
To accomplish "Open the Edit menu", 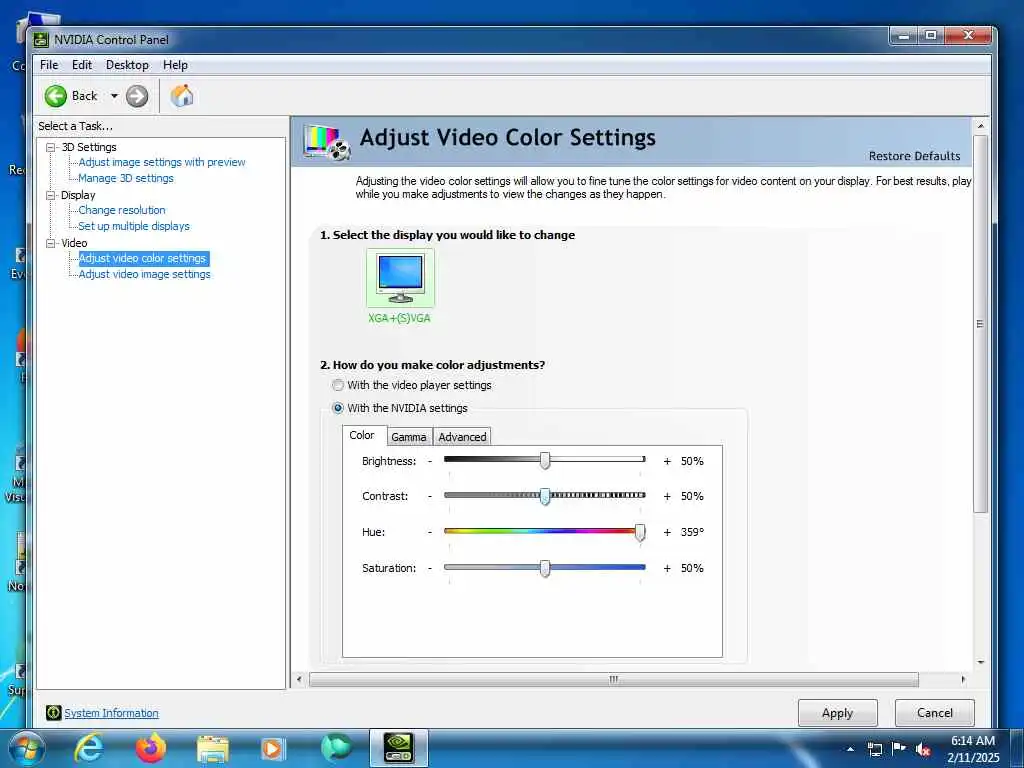I will (x=82, y=65).
